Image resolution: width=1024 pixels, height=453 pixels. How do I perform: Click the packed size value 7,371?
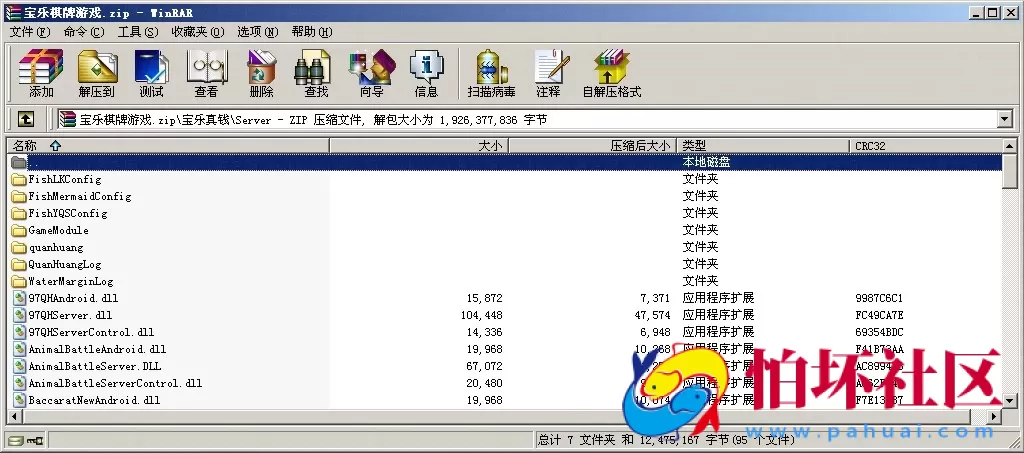658,298
